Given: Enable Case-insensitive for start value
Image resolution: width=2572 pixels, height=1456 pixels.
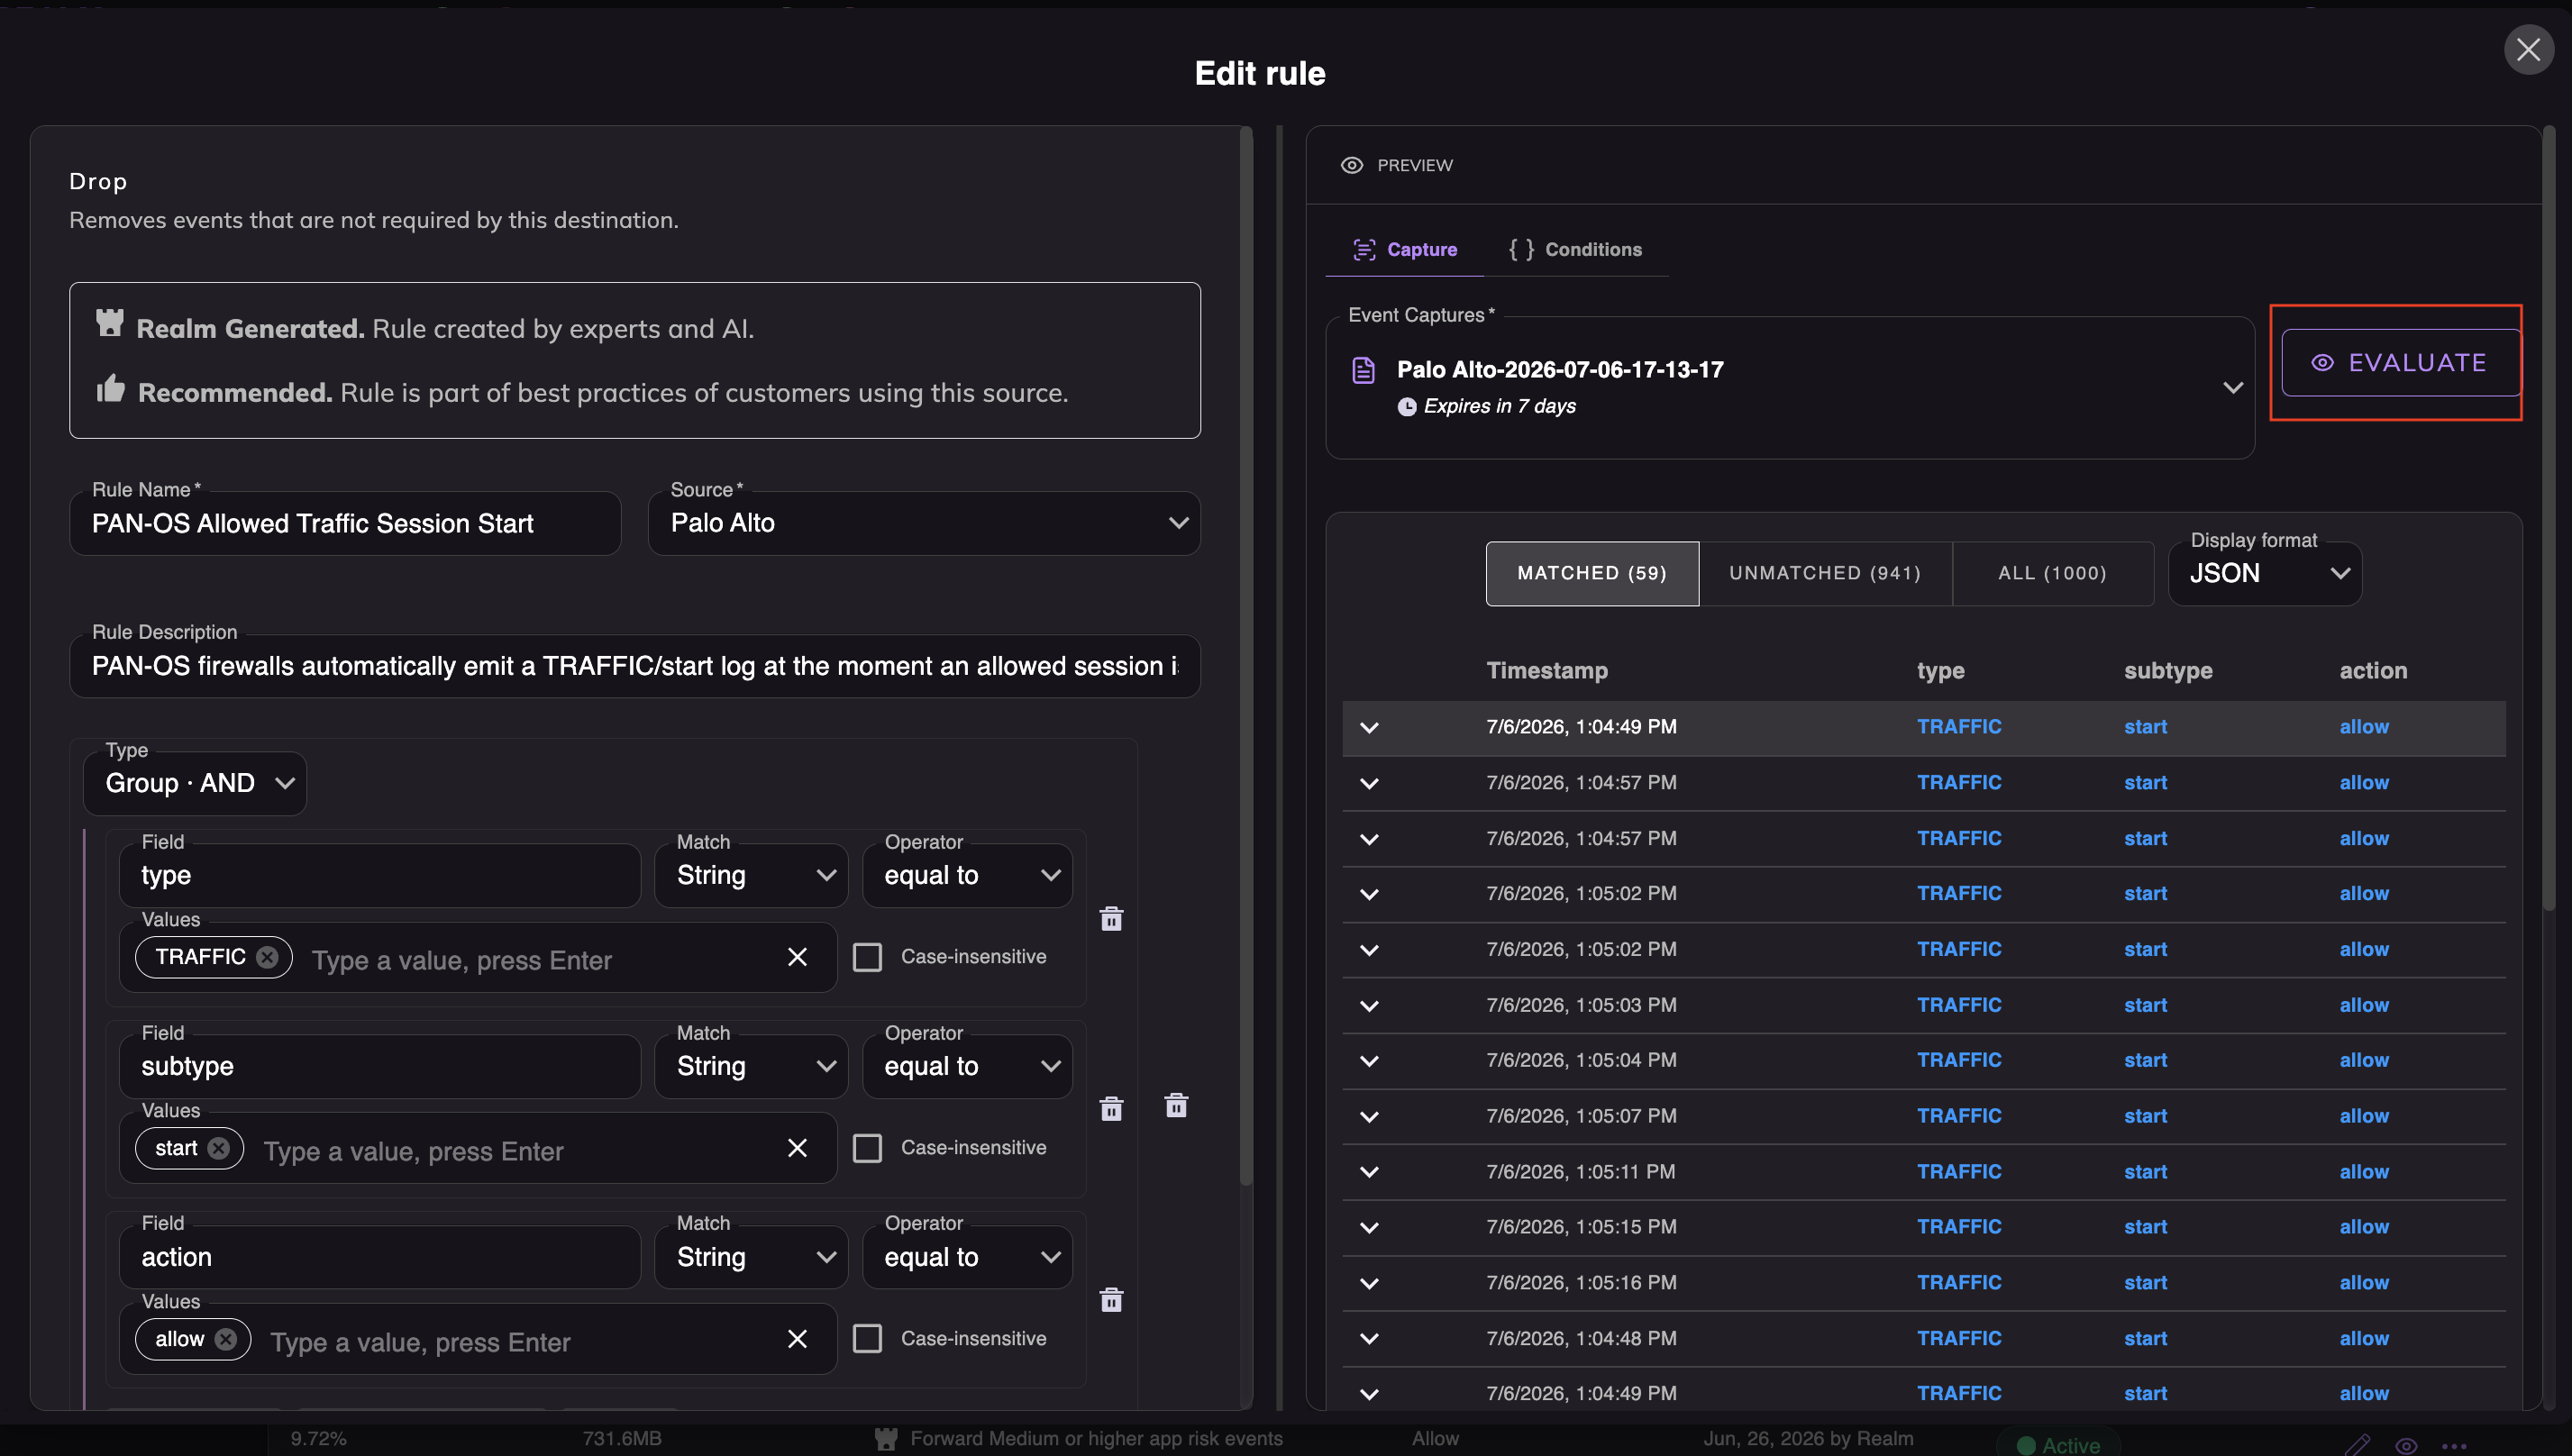Looking at the screenshot, I should point(867,1148).
